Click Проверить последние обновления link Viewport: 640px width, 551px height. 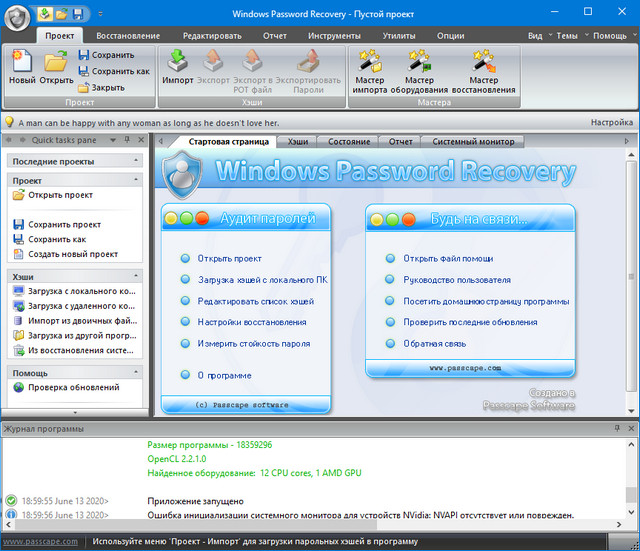pos(470,322)
